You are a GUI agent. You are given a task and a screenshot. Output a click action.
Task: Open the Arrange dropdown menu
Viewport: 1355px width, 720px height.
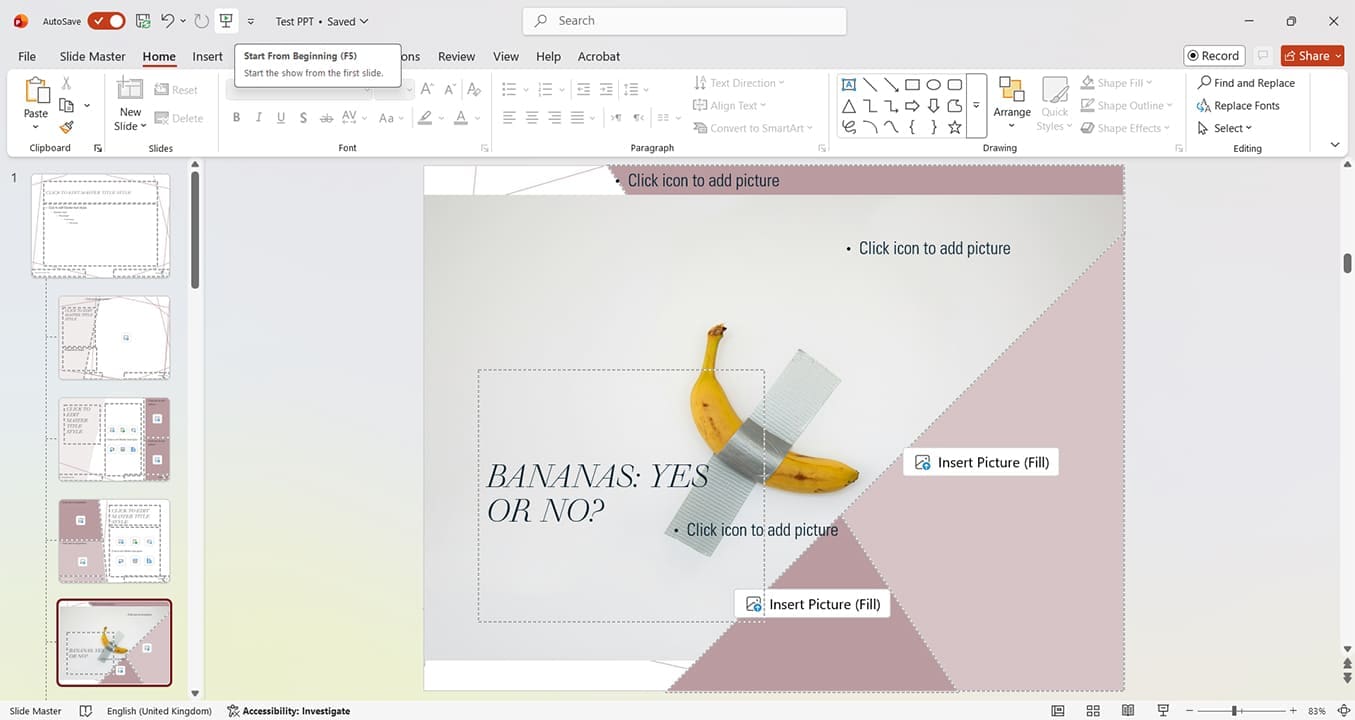[1011, 105]
